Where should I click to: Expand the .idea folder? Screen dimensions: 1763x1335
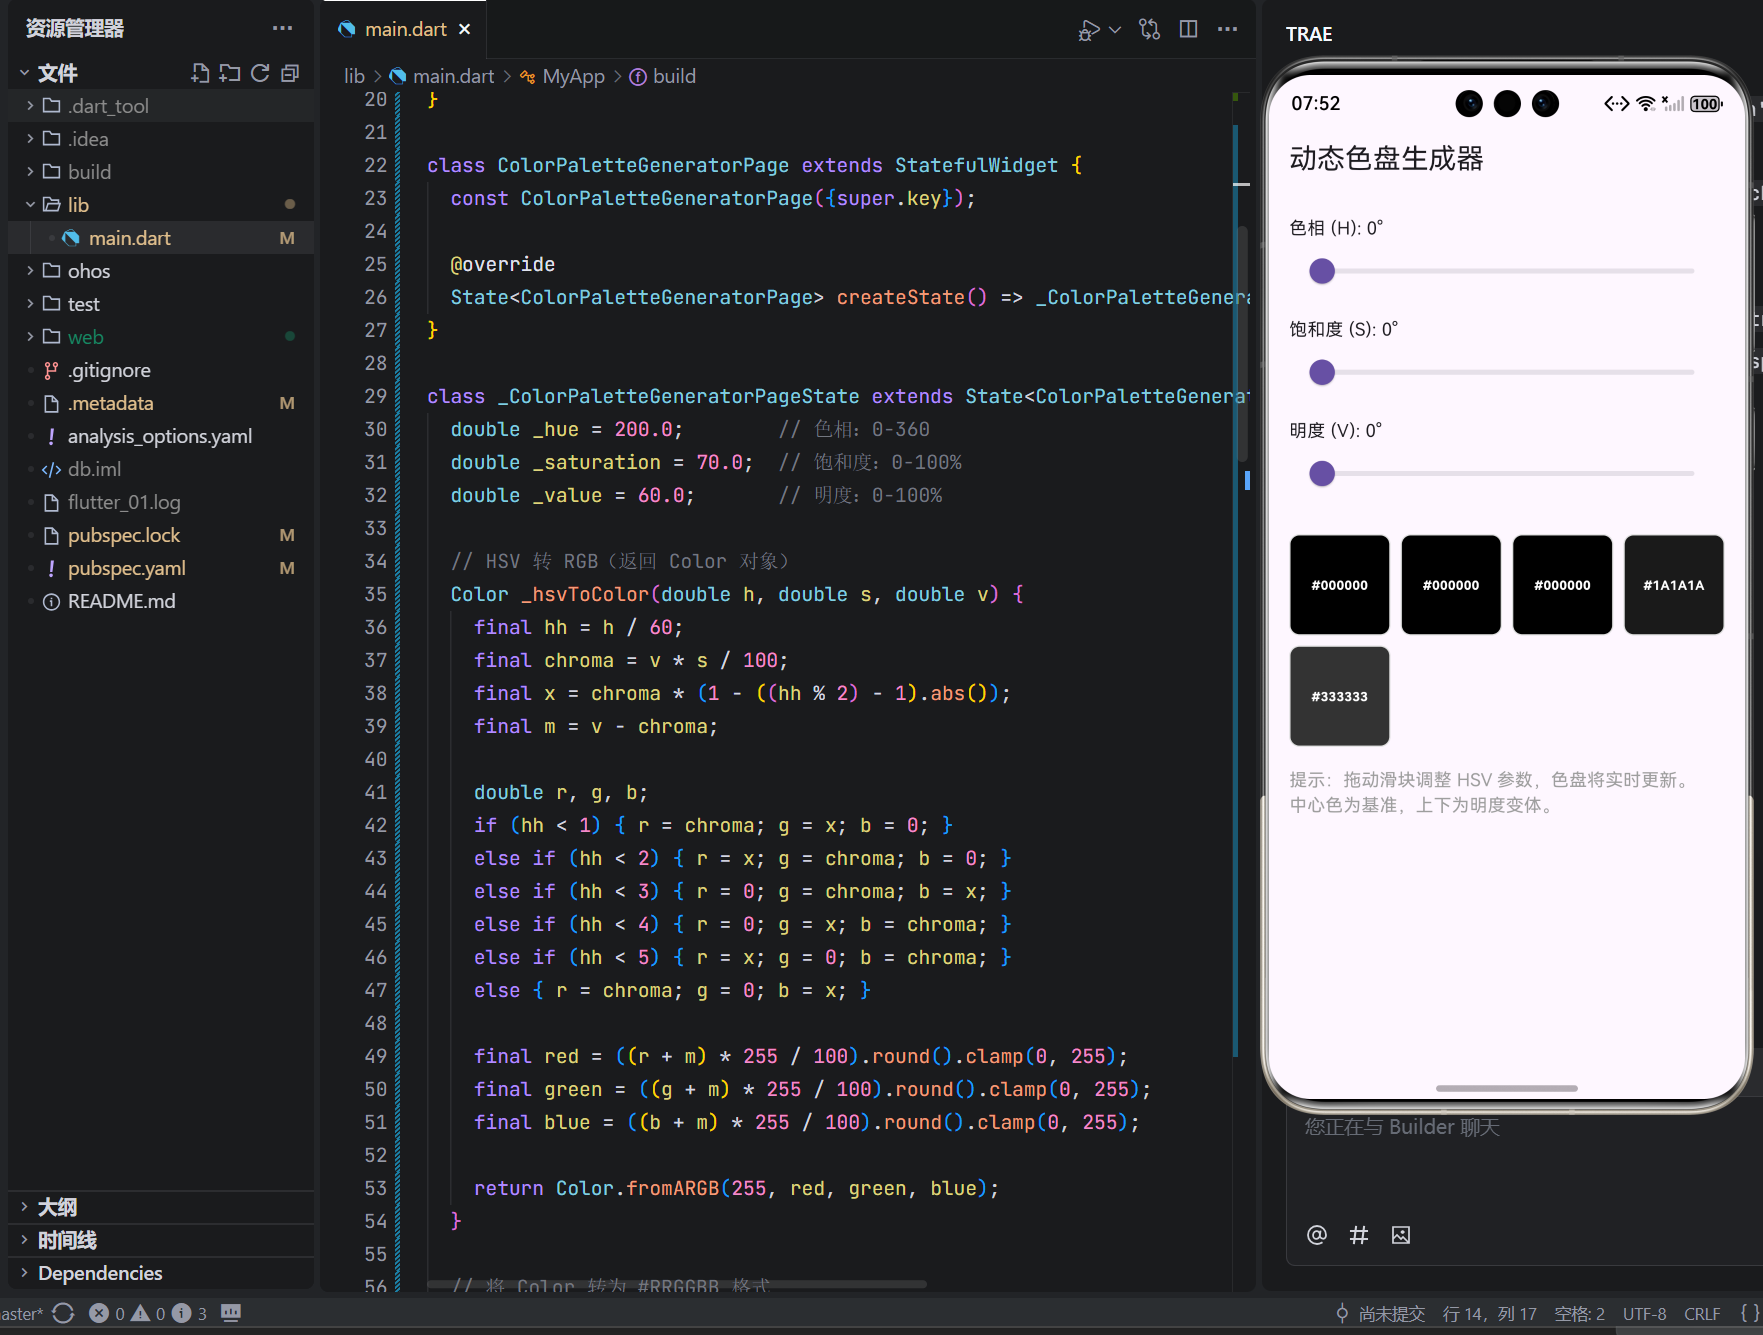(160, 139)
